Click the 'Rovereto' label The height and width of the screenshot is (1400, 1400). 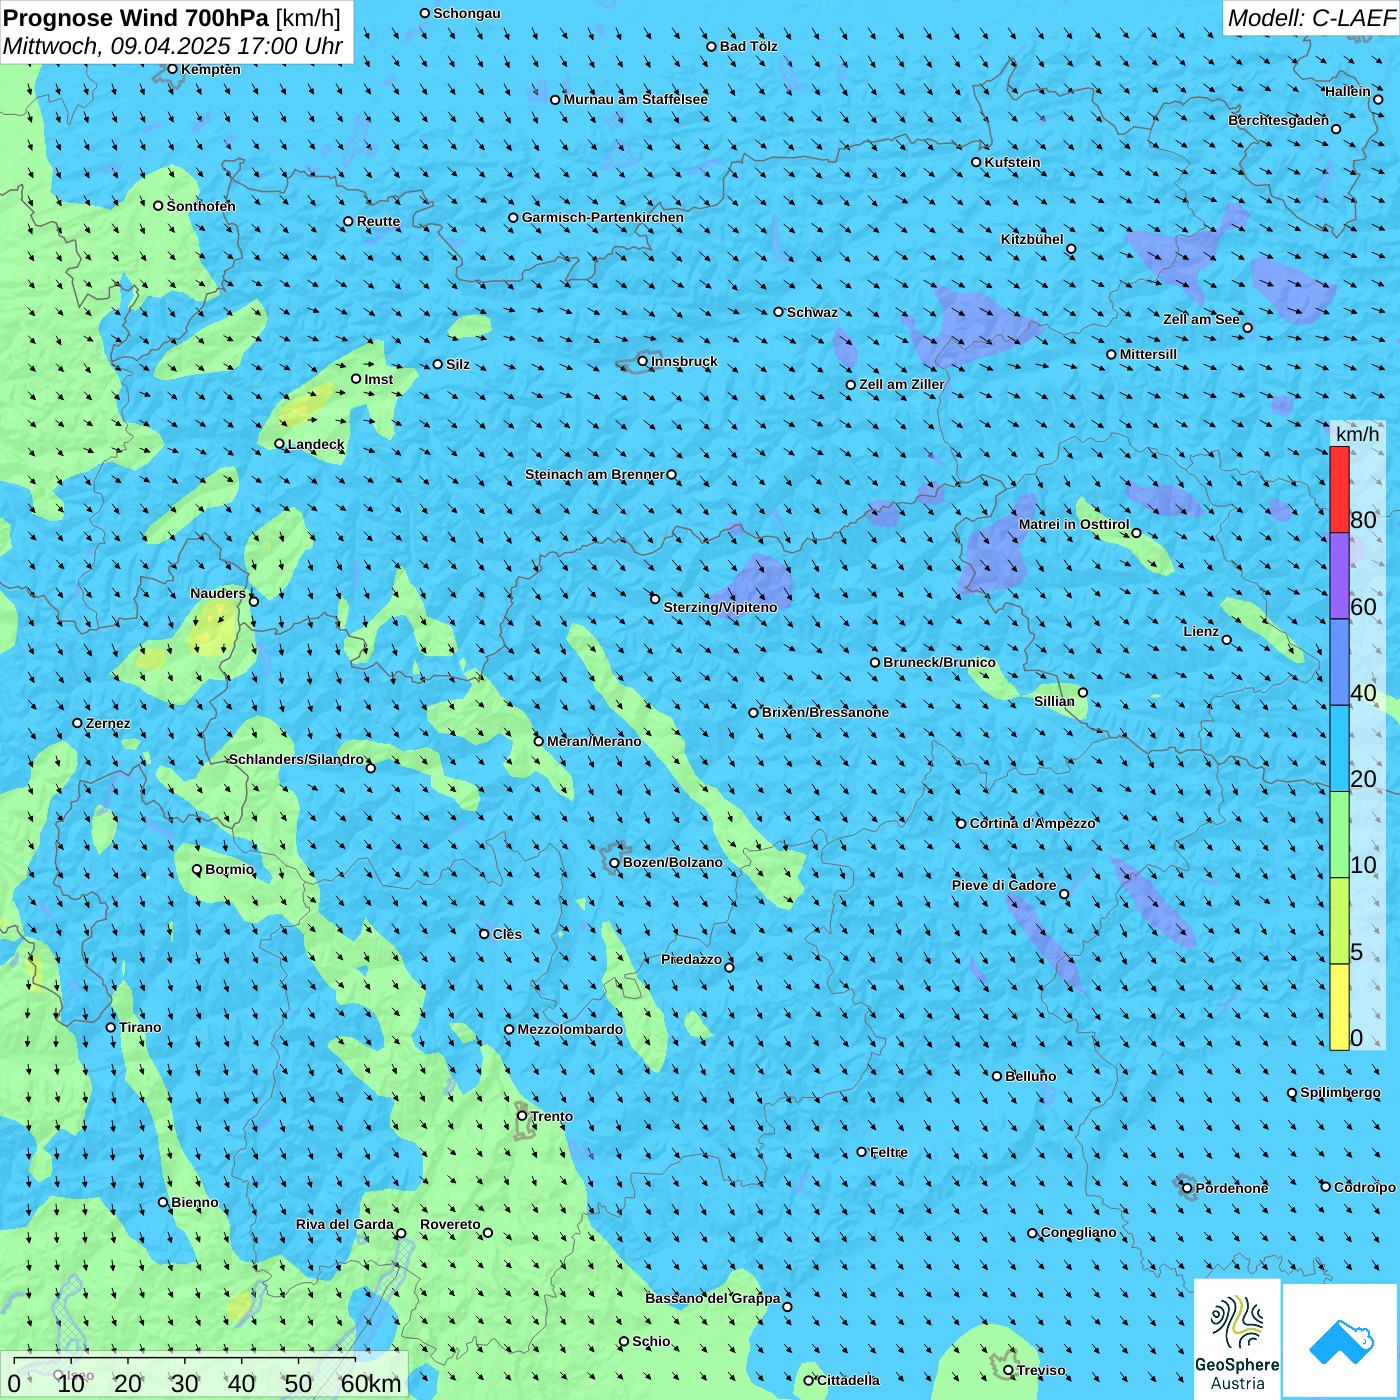[x=450, y=1224]
